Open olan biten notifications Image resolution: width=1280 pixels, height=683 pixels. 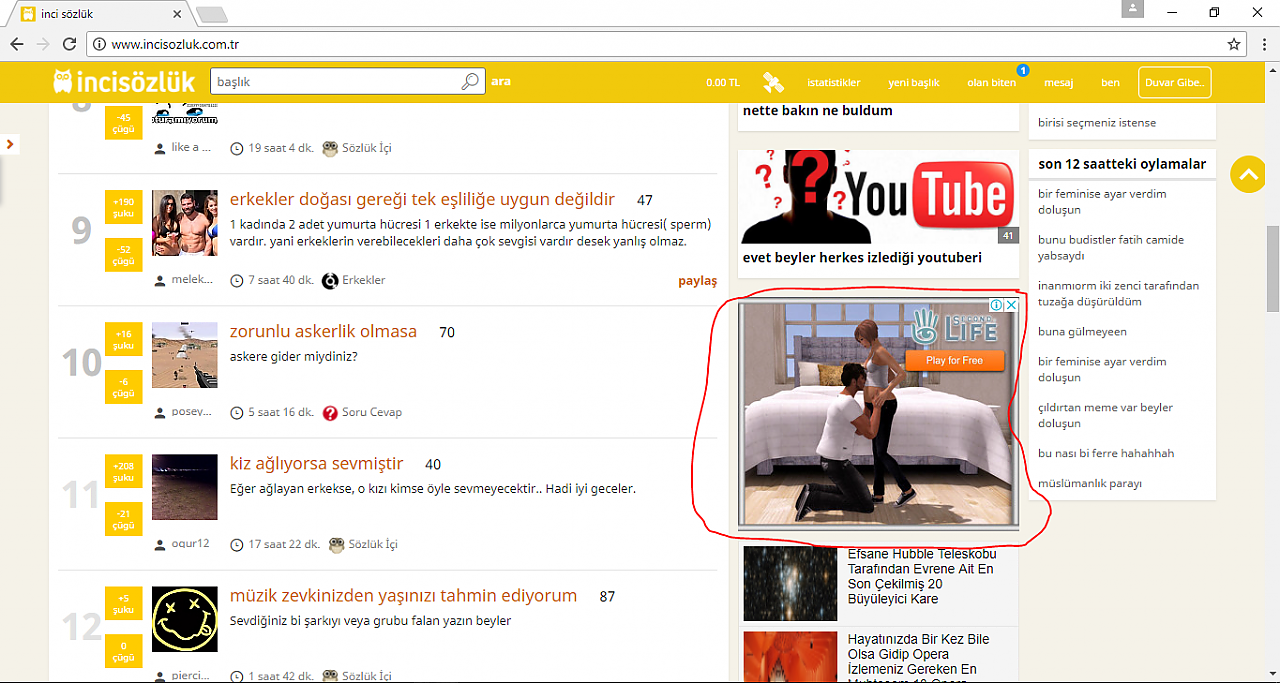pos(991,83)
